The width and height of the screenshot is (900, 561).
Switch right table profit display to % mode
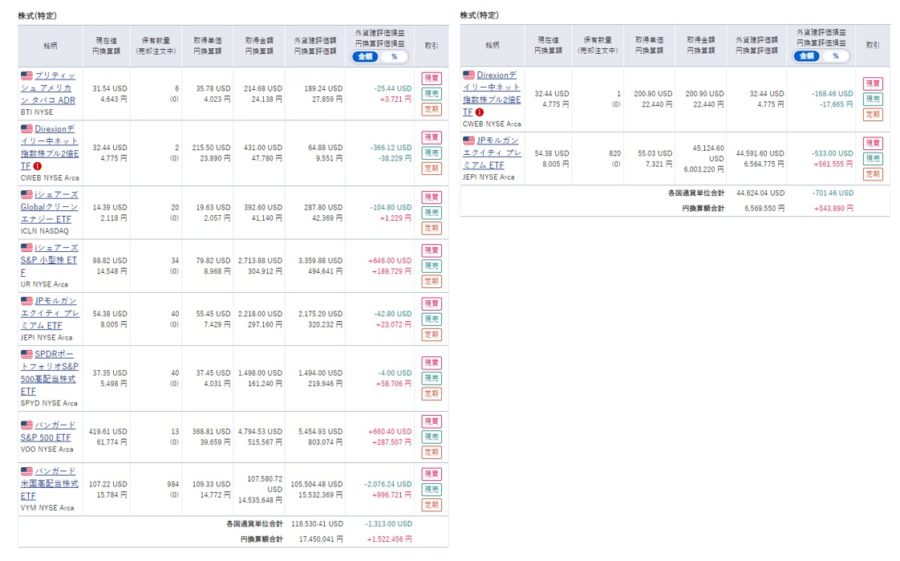tap(832, 56)
